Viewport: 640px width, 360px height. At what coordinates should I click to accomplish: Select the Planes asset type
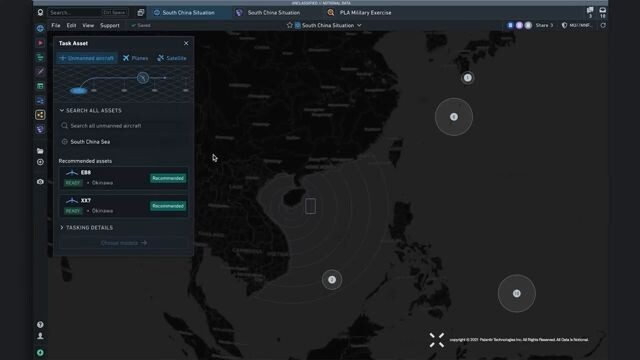point(136,58)
